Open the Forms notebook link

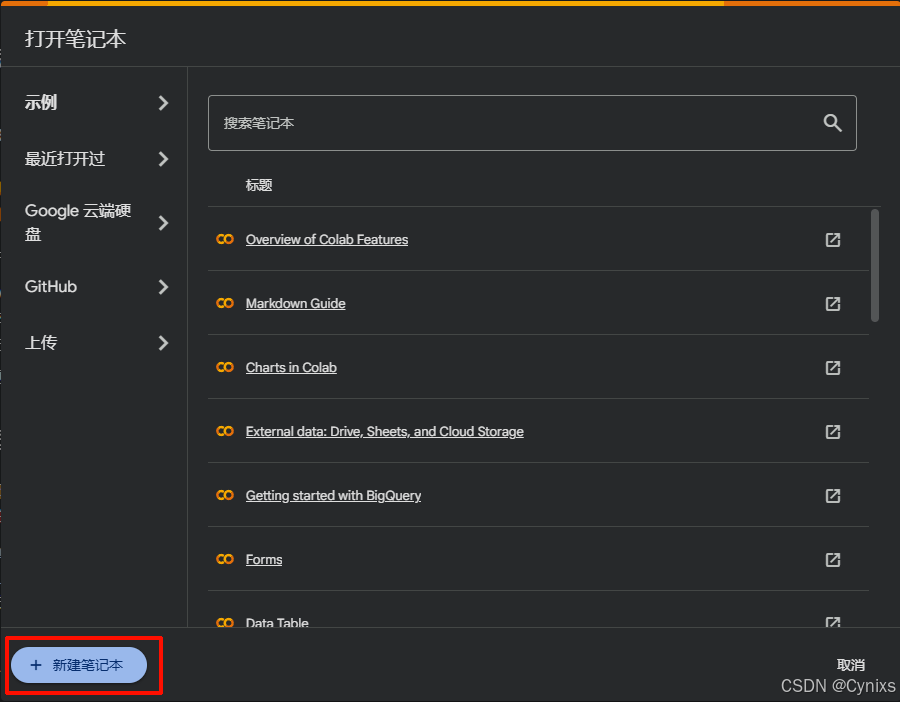pyautogui.click(x=264, y=560)
